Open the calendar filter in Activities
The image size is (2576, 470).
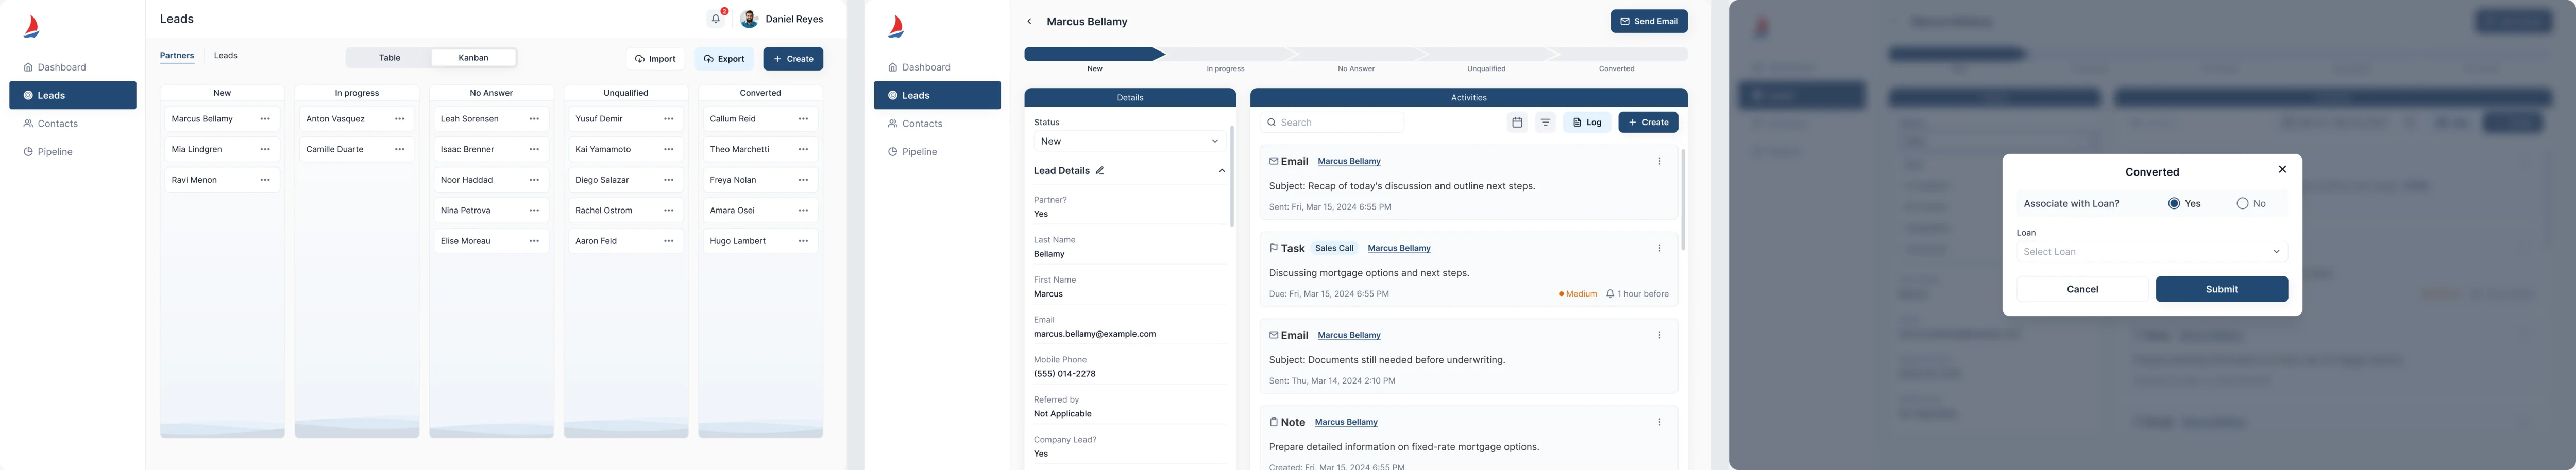tap(1517, 122)
